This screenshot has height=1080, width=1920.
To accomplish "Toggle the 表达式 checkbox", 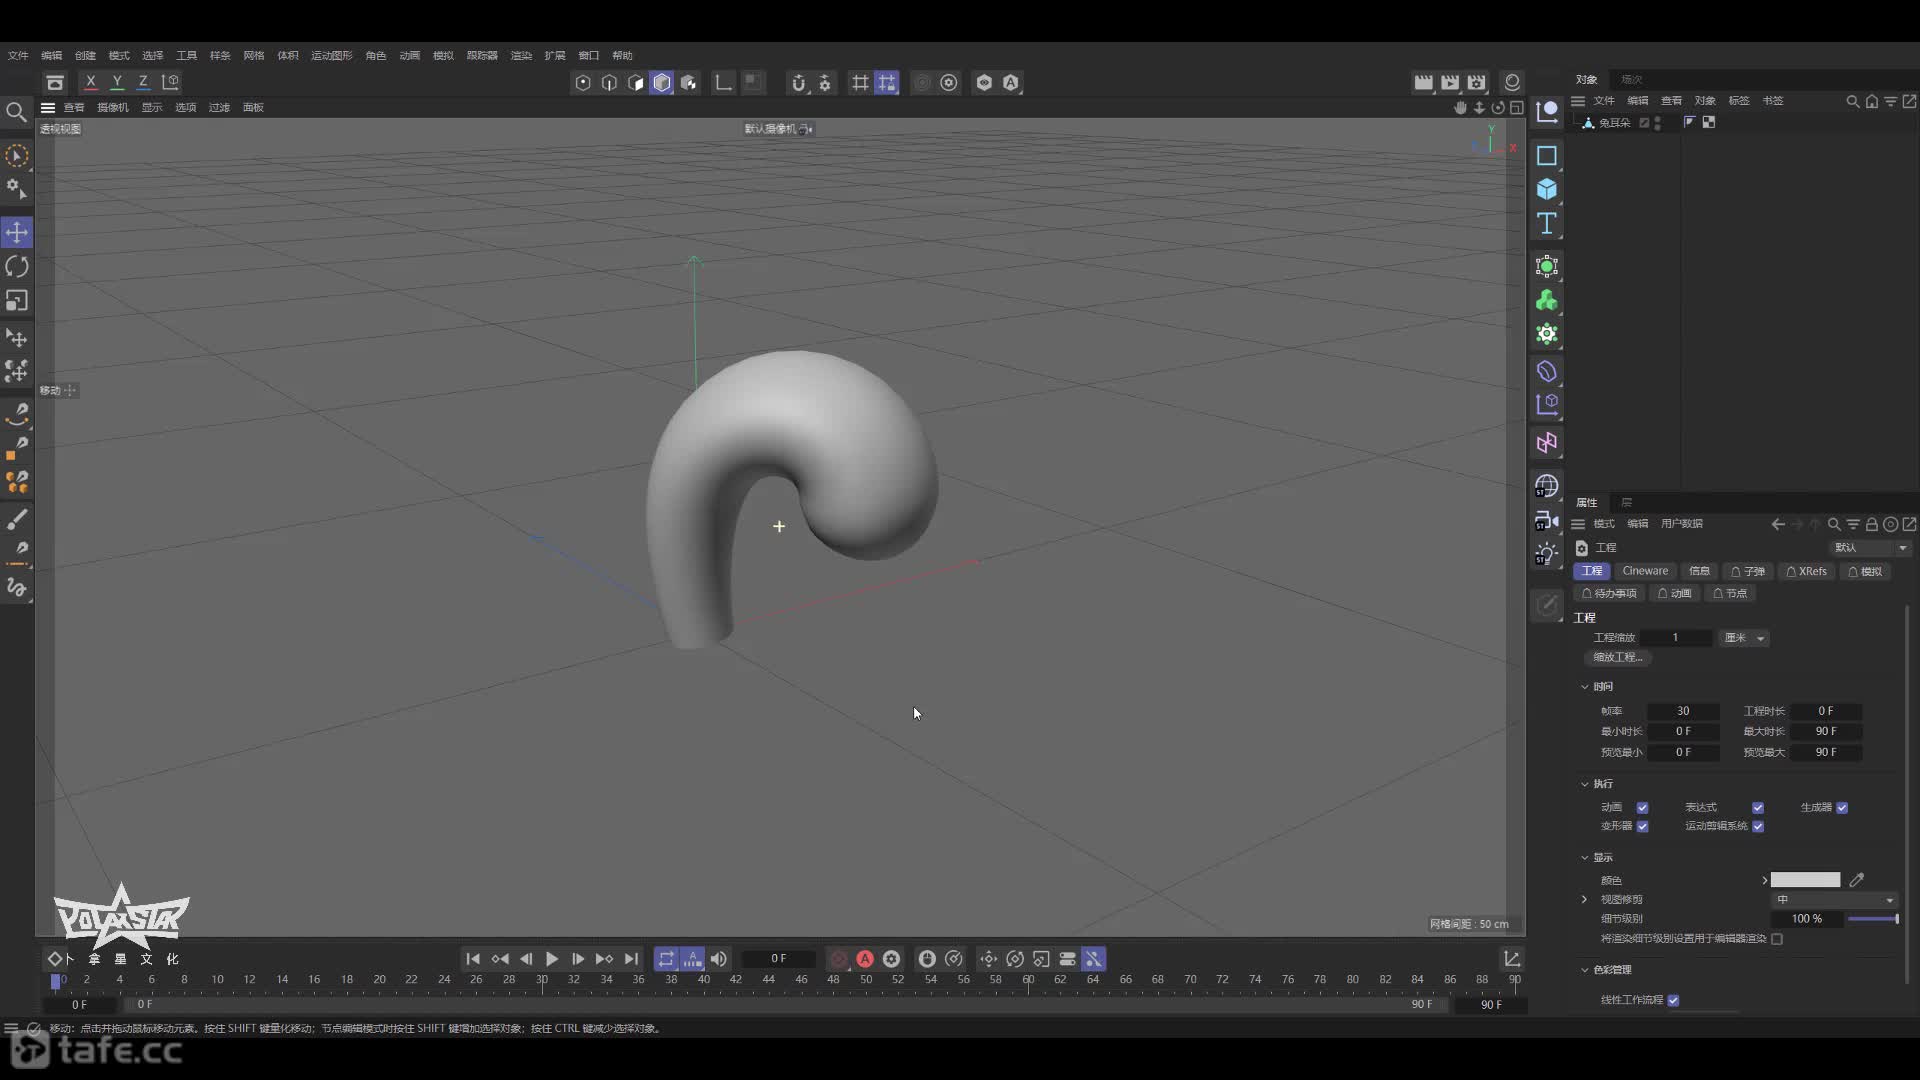I will point(1758,808).
